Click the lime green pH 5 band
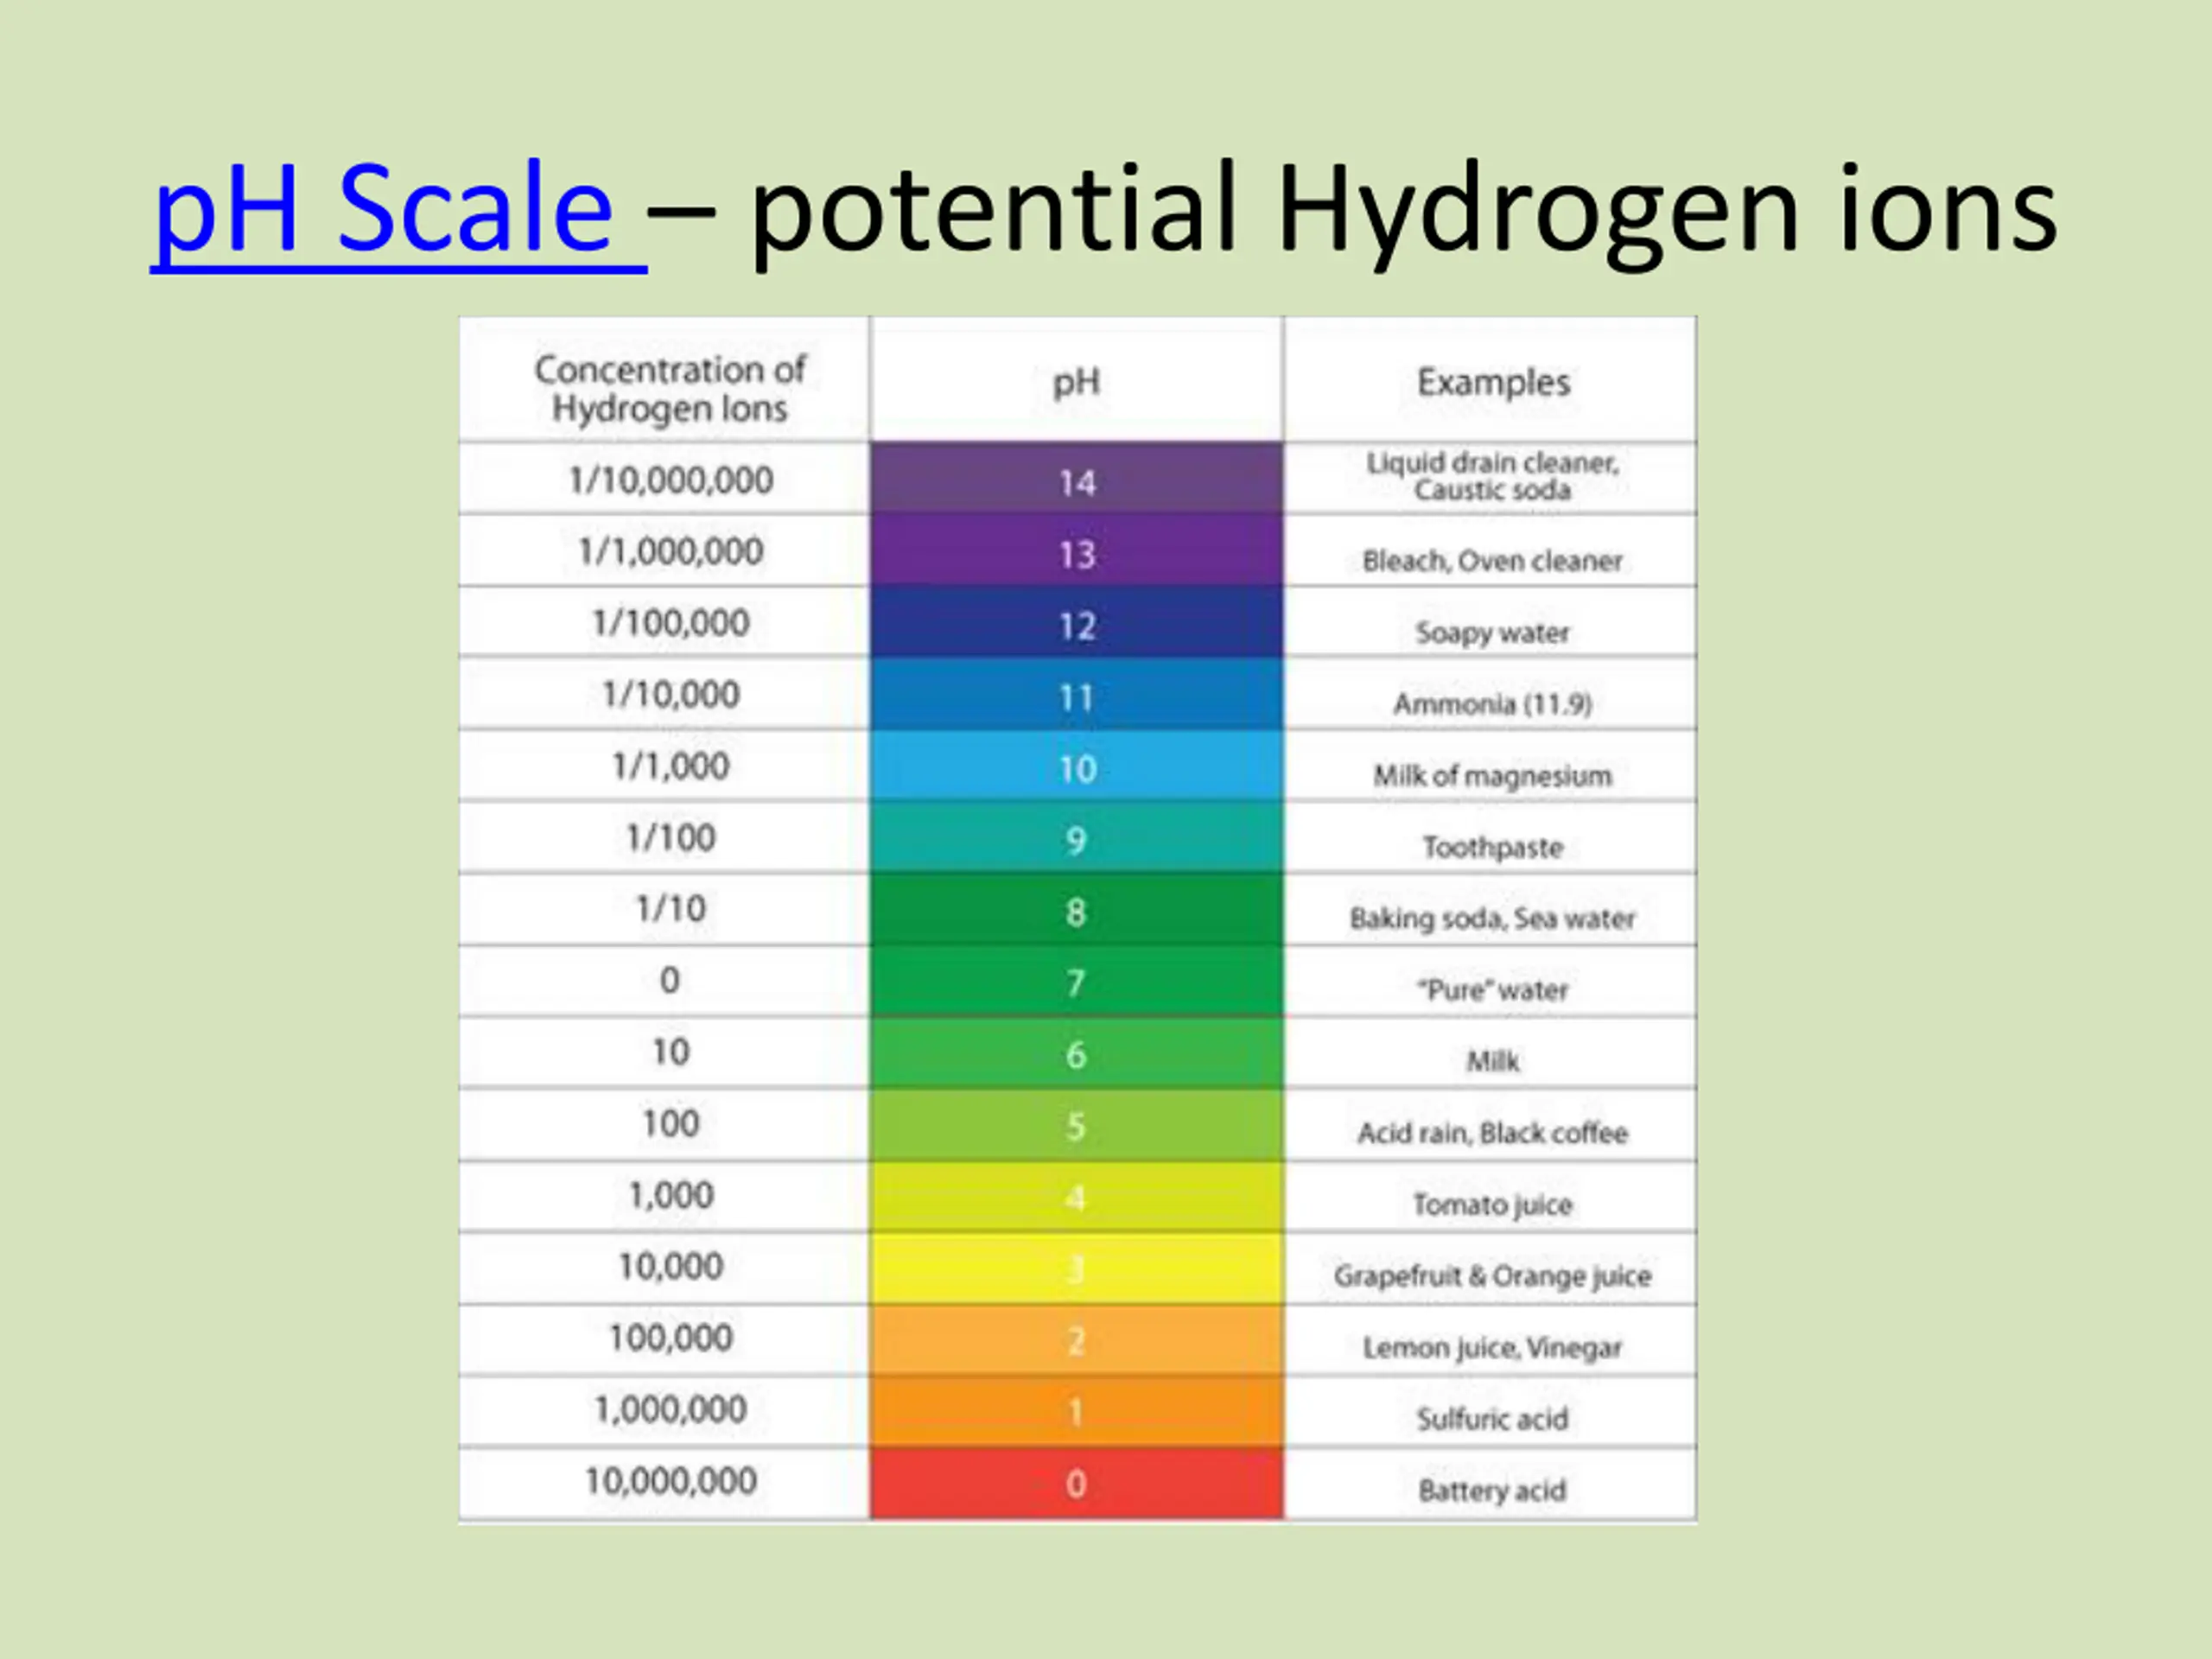 coord(1077,1125)
